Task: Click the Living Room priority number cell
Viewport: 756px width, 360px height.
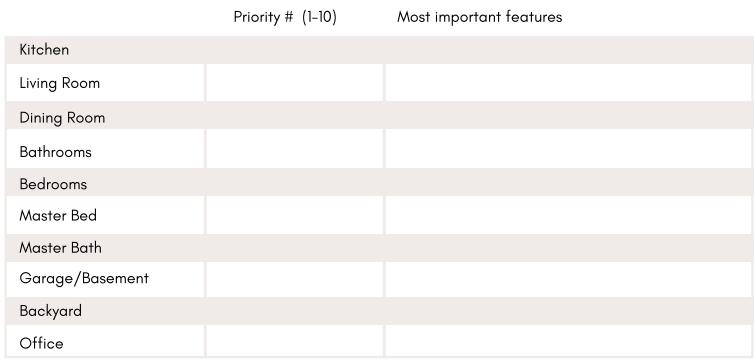Action: point(295,83)
